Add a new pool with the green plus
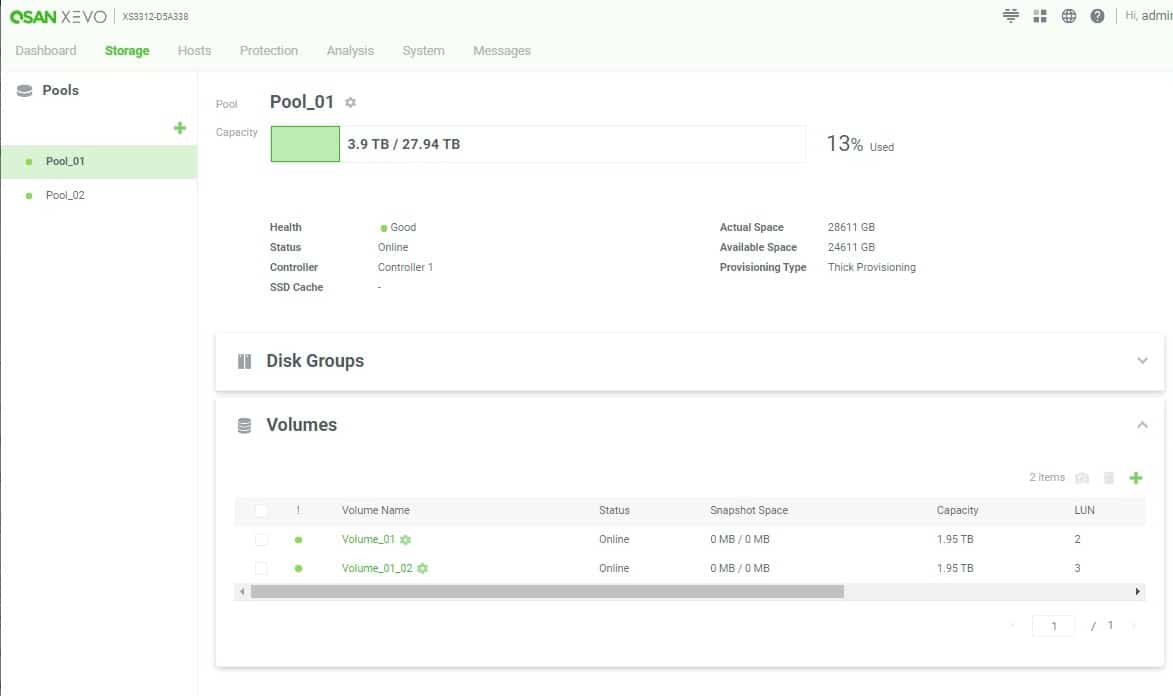 coord(180,128)
